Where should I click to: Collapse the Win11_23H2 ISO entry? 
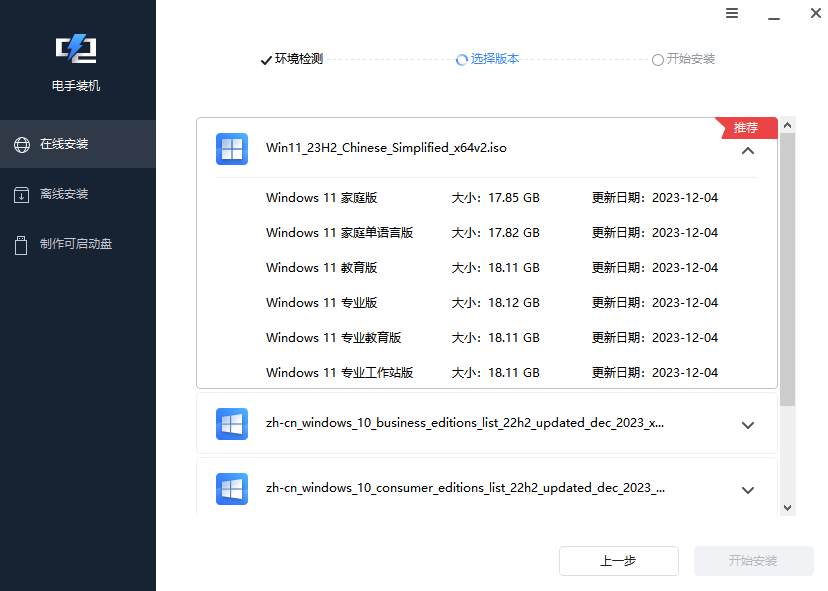(747, 148)
